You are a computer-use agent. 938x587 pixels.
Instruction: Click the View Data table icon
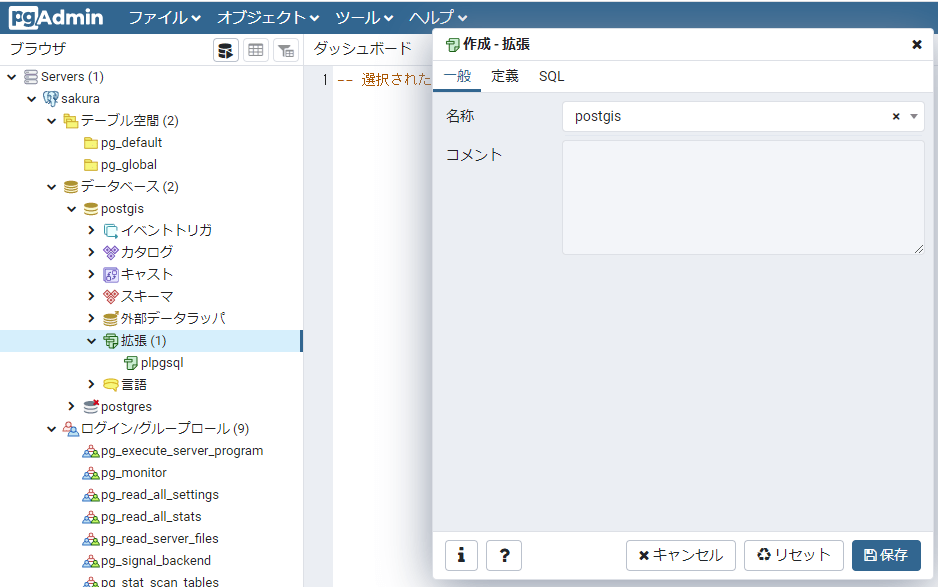click(255, 50)
